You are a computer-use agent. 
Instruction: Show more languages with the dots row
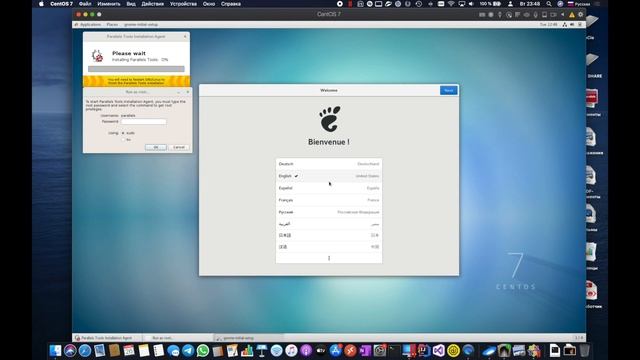coord(329,258)
